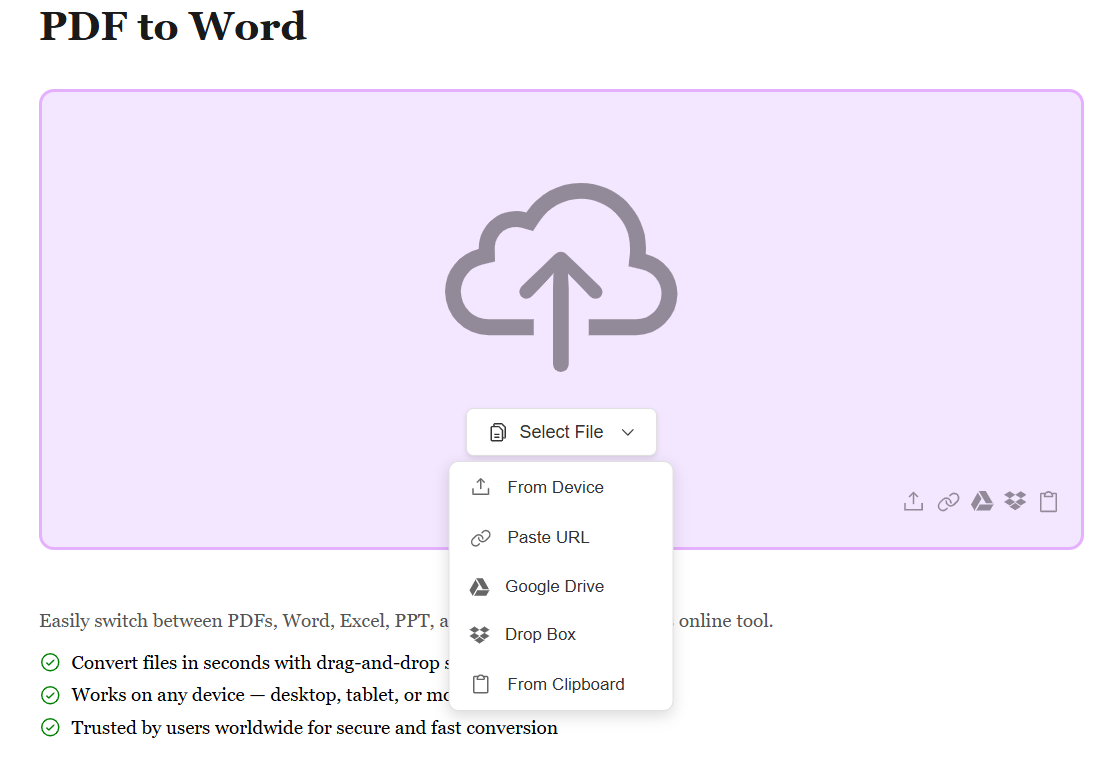Pick "Google Drive" from the file source menu
Image resolution: width=1113 pixels, height=775 pixels.
[554, 587]
